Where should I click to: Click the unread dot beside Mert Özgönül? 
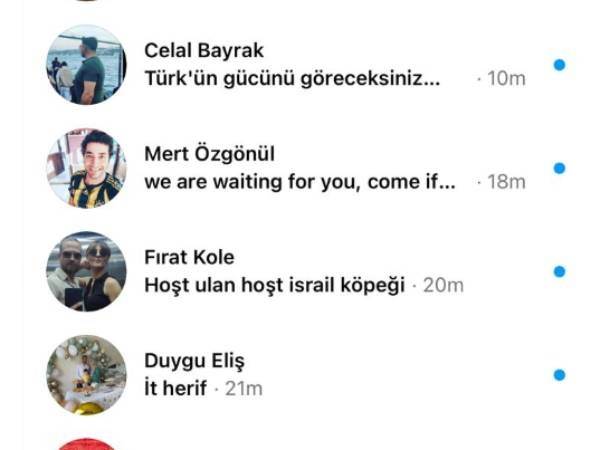[x=559, y=168]
